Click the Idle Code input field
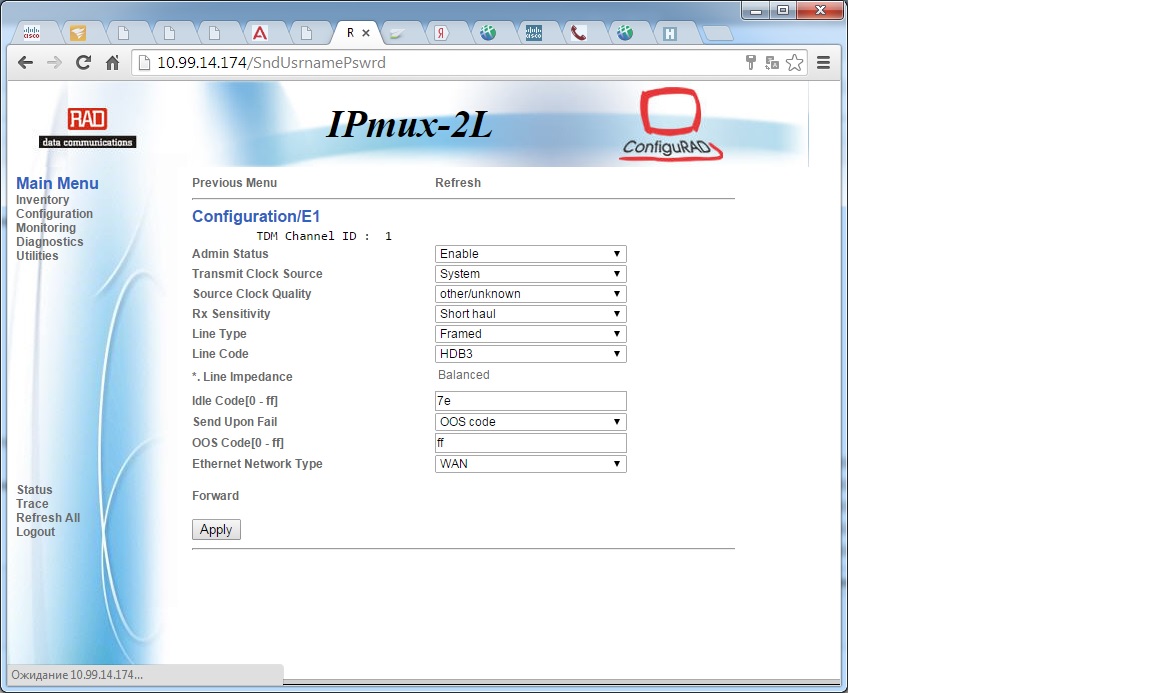 click(x=530, y=401)
